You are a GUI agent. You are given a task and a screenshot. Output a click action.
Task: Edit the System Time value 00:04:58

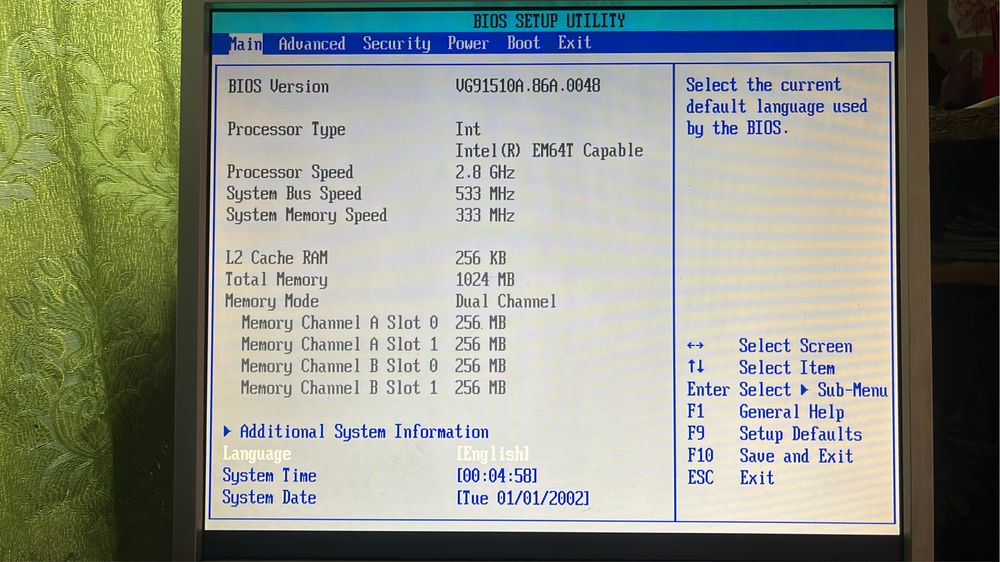[x=497, y=475]
